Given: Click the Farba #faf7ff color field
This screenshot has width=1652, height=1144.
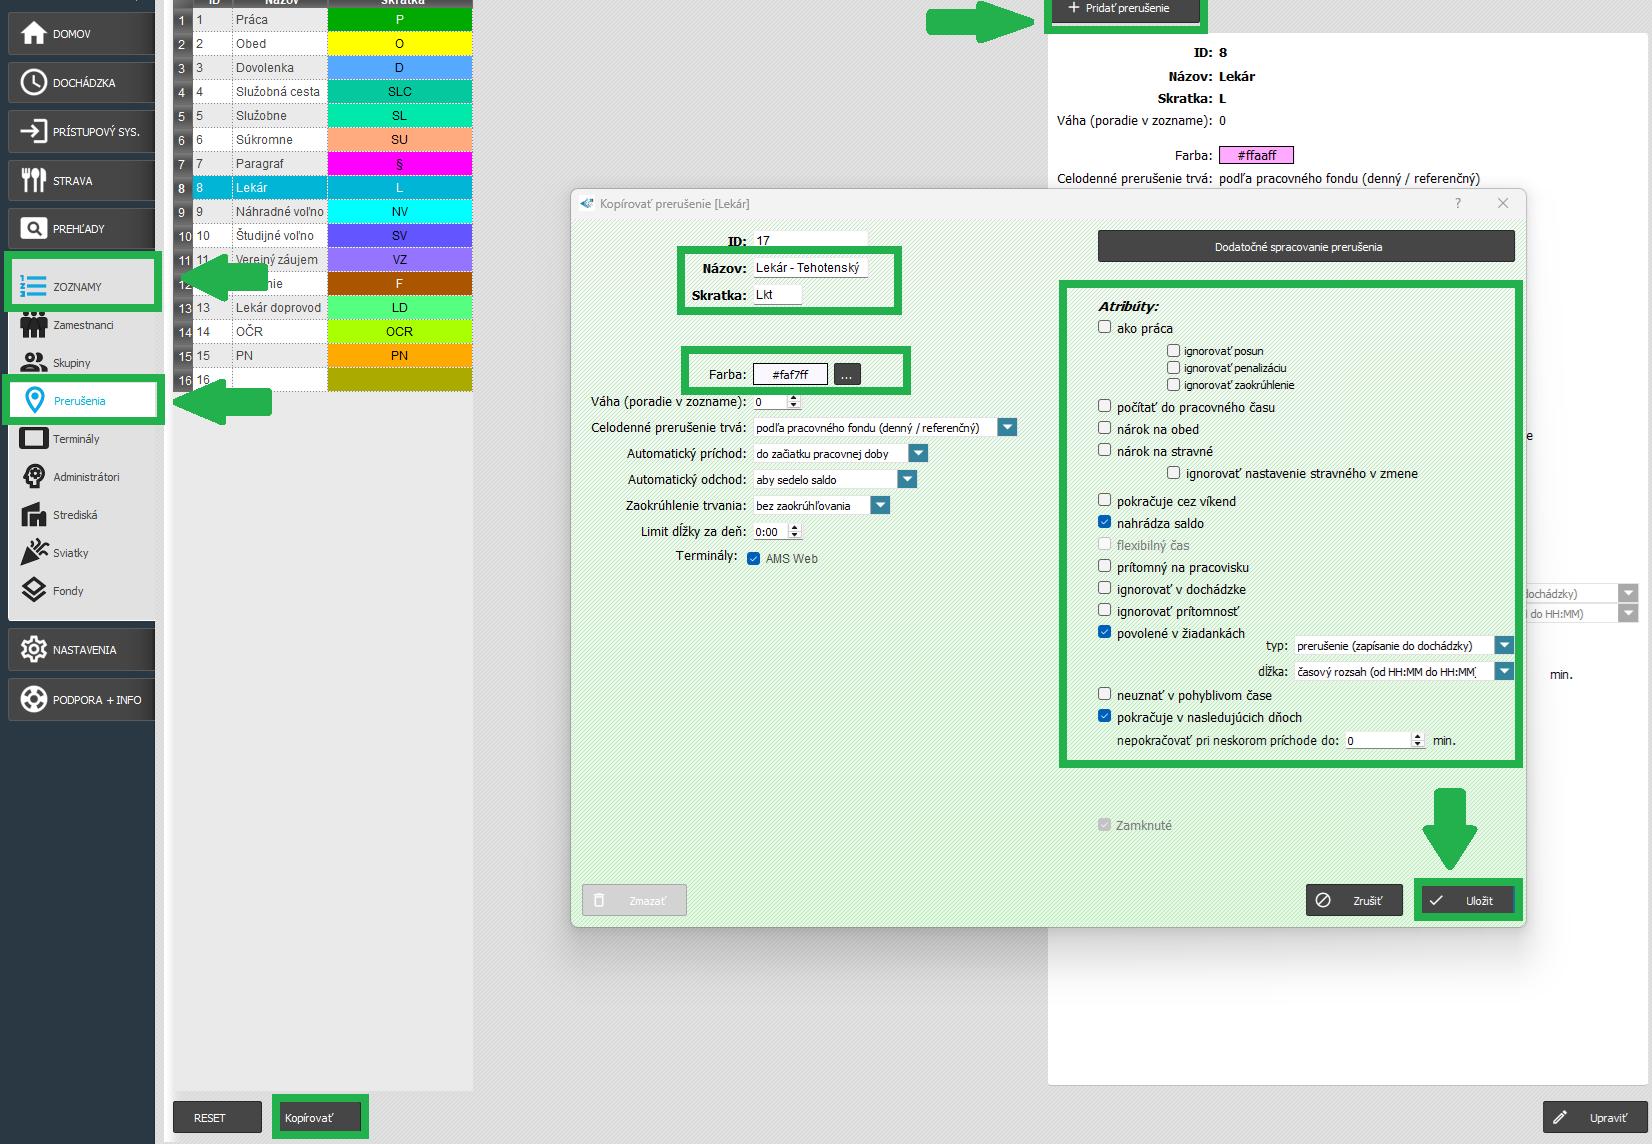Looking at the screenshot, I should [790, 375].
